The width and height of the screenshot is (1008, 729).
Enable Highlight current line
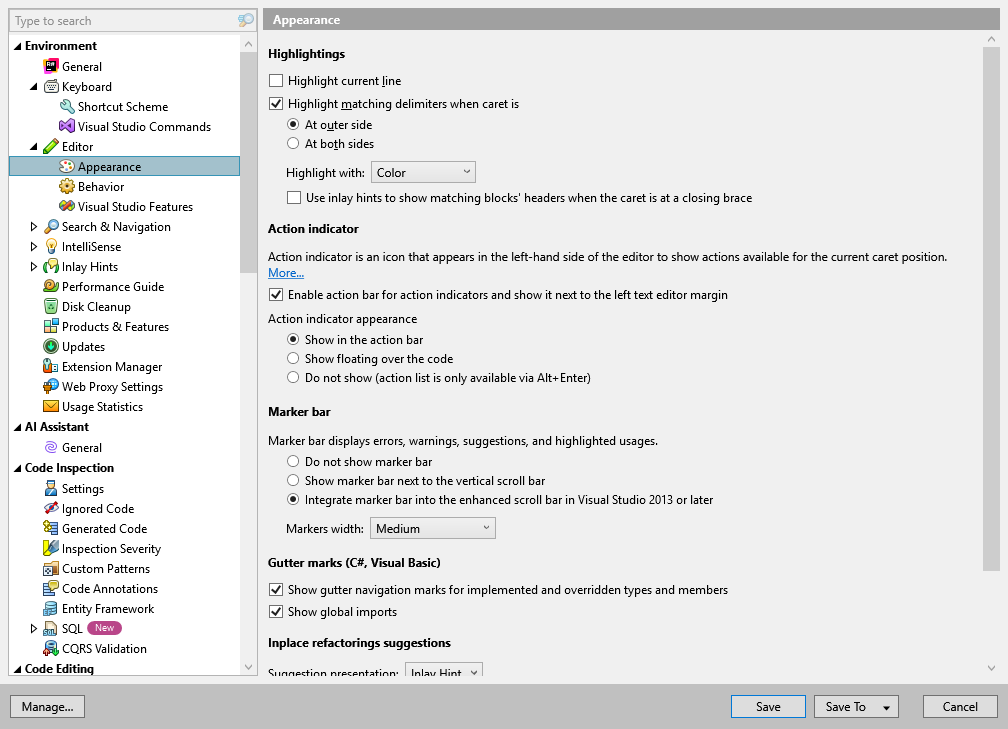coord(275,80)
